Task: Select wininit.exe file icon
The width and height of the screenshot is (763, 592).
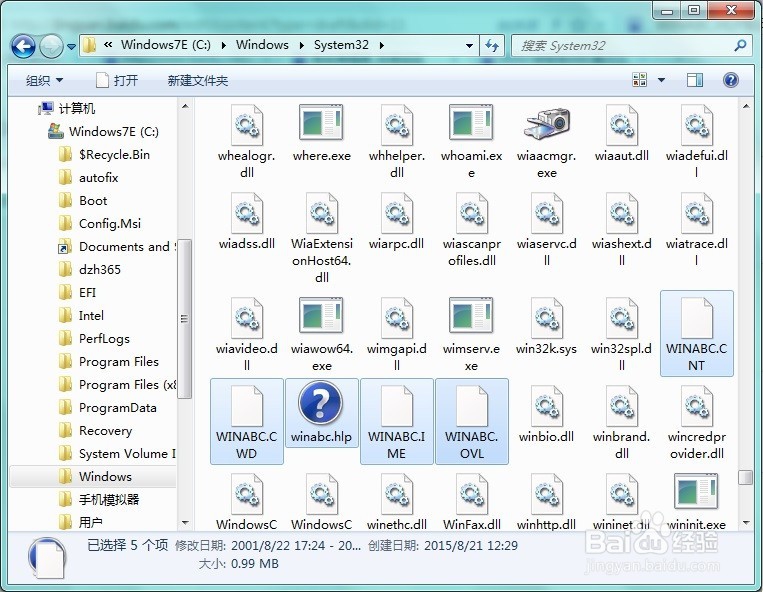Action: (696, 493)
